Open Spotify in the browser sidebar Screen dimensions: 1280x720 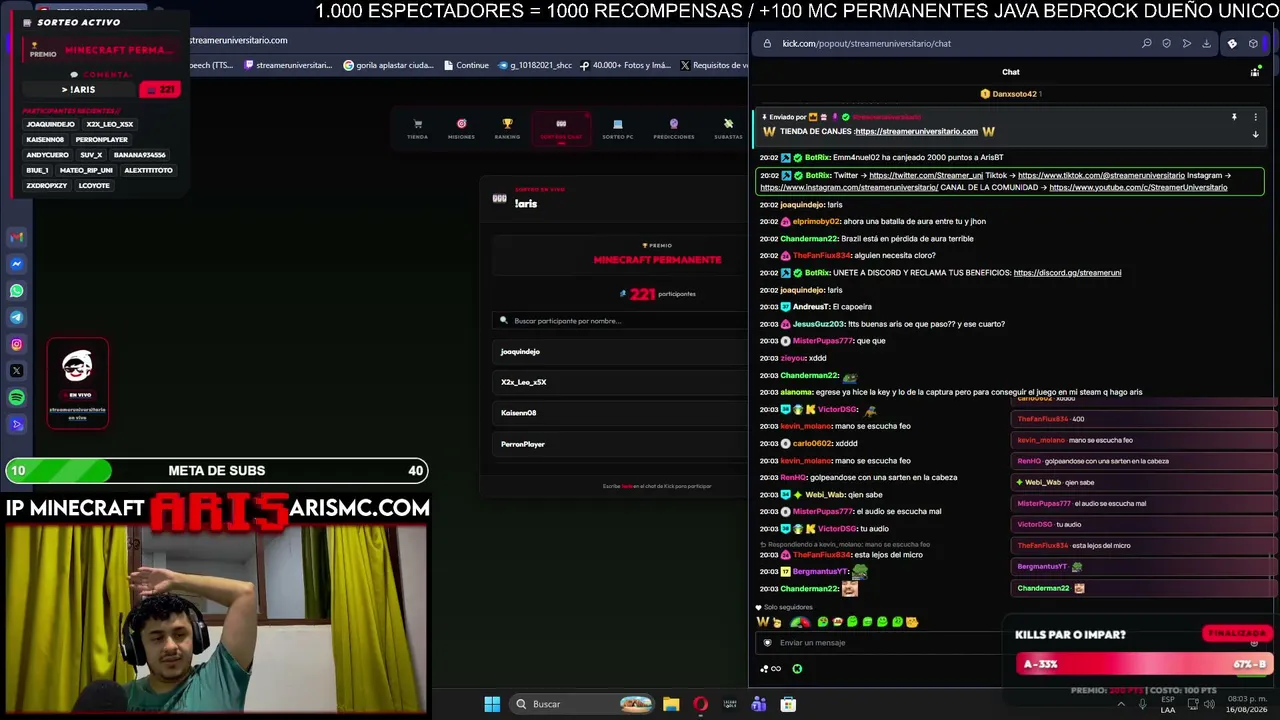[x=17, y=397]
